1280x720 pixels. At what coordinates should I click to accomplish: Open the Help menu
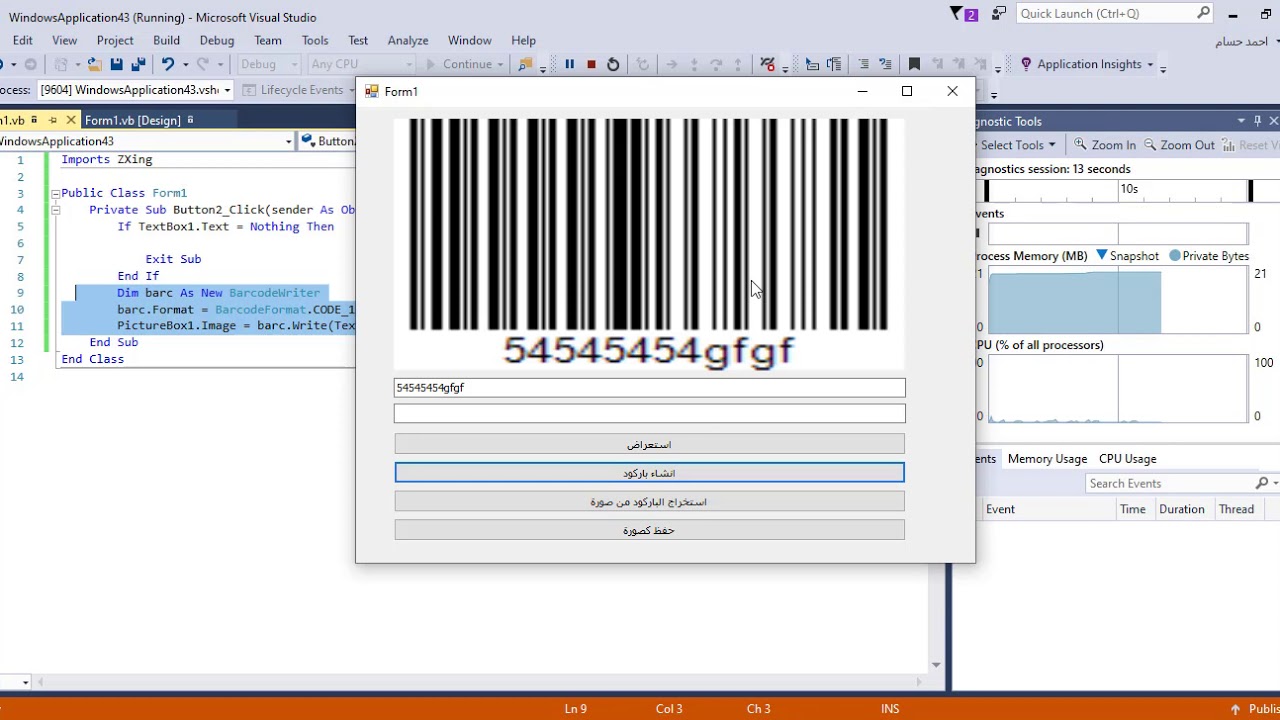point(523,40)
